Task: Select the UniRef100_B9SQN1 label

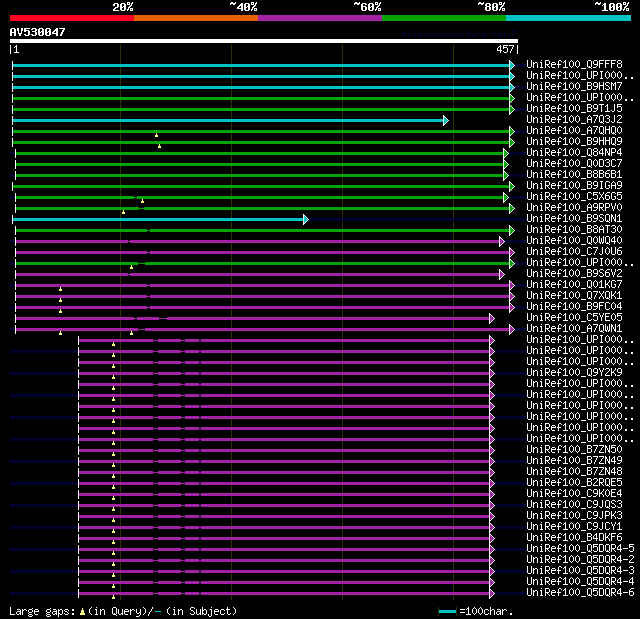Action: [x=574, y=219]
